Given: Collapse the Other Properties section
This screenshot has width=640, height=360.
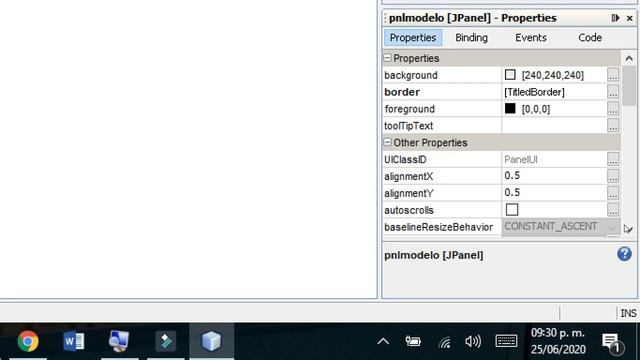Looking at the screenshot, I should 387,142.
